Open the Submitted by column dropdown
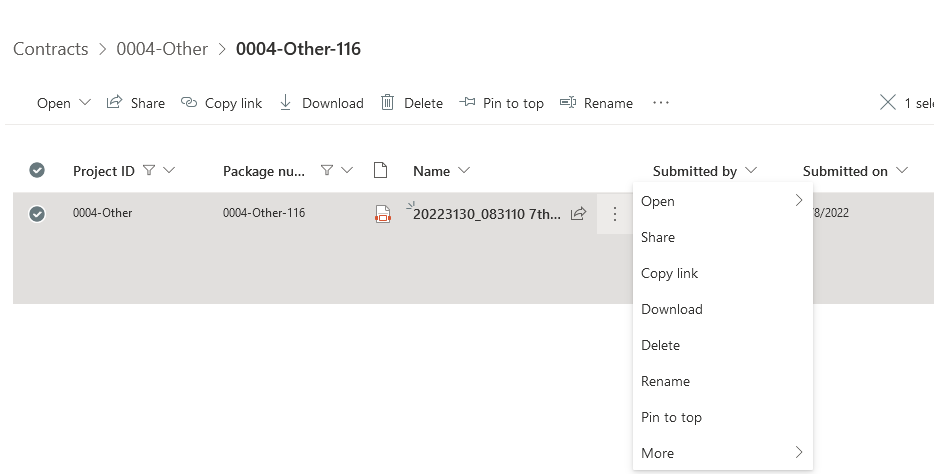Screen dimensions: 934x474 coord(751,170)
